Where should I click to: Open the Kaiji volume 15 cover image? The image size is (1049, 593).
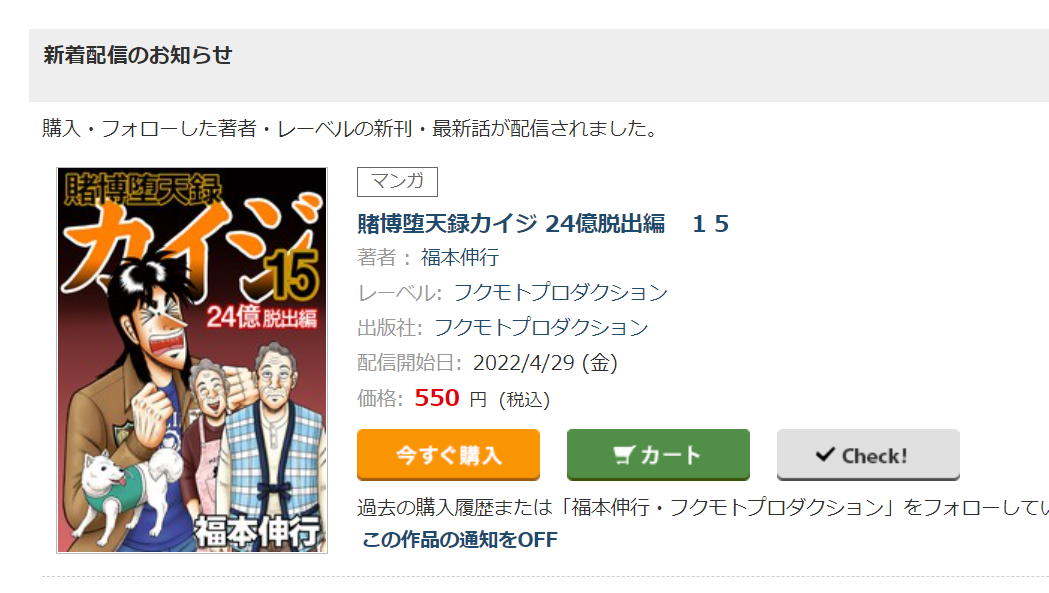(192, 360)
